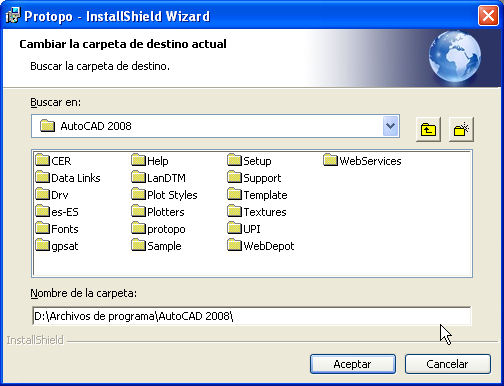Open the Buscar en dropdown arrow
504x386 pixels.
[x=390, y=126]
